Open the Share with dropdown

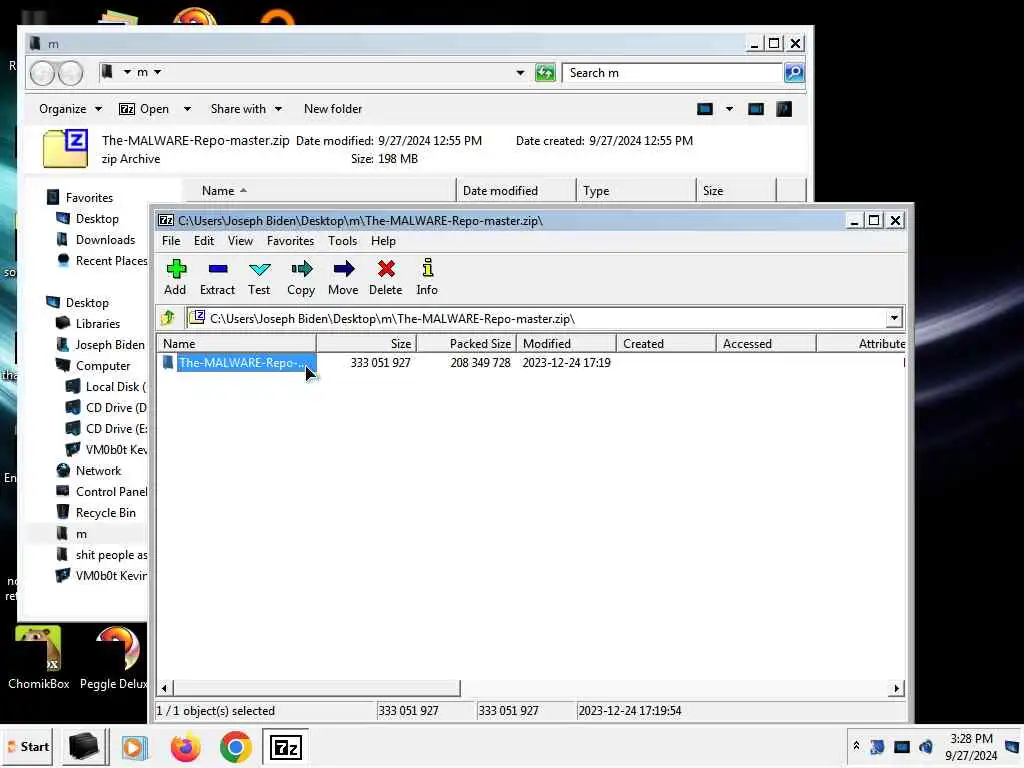246,109
